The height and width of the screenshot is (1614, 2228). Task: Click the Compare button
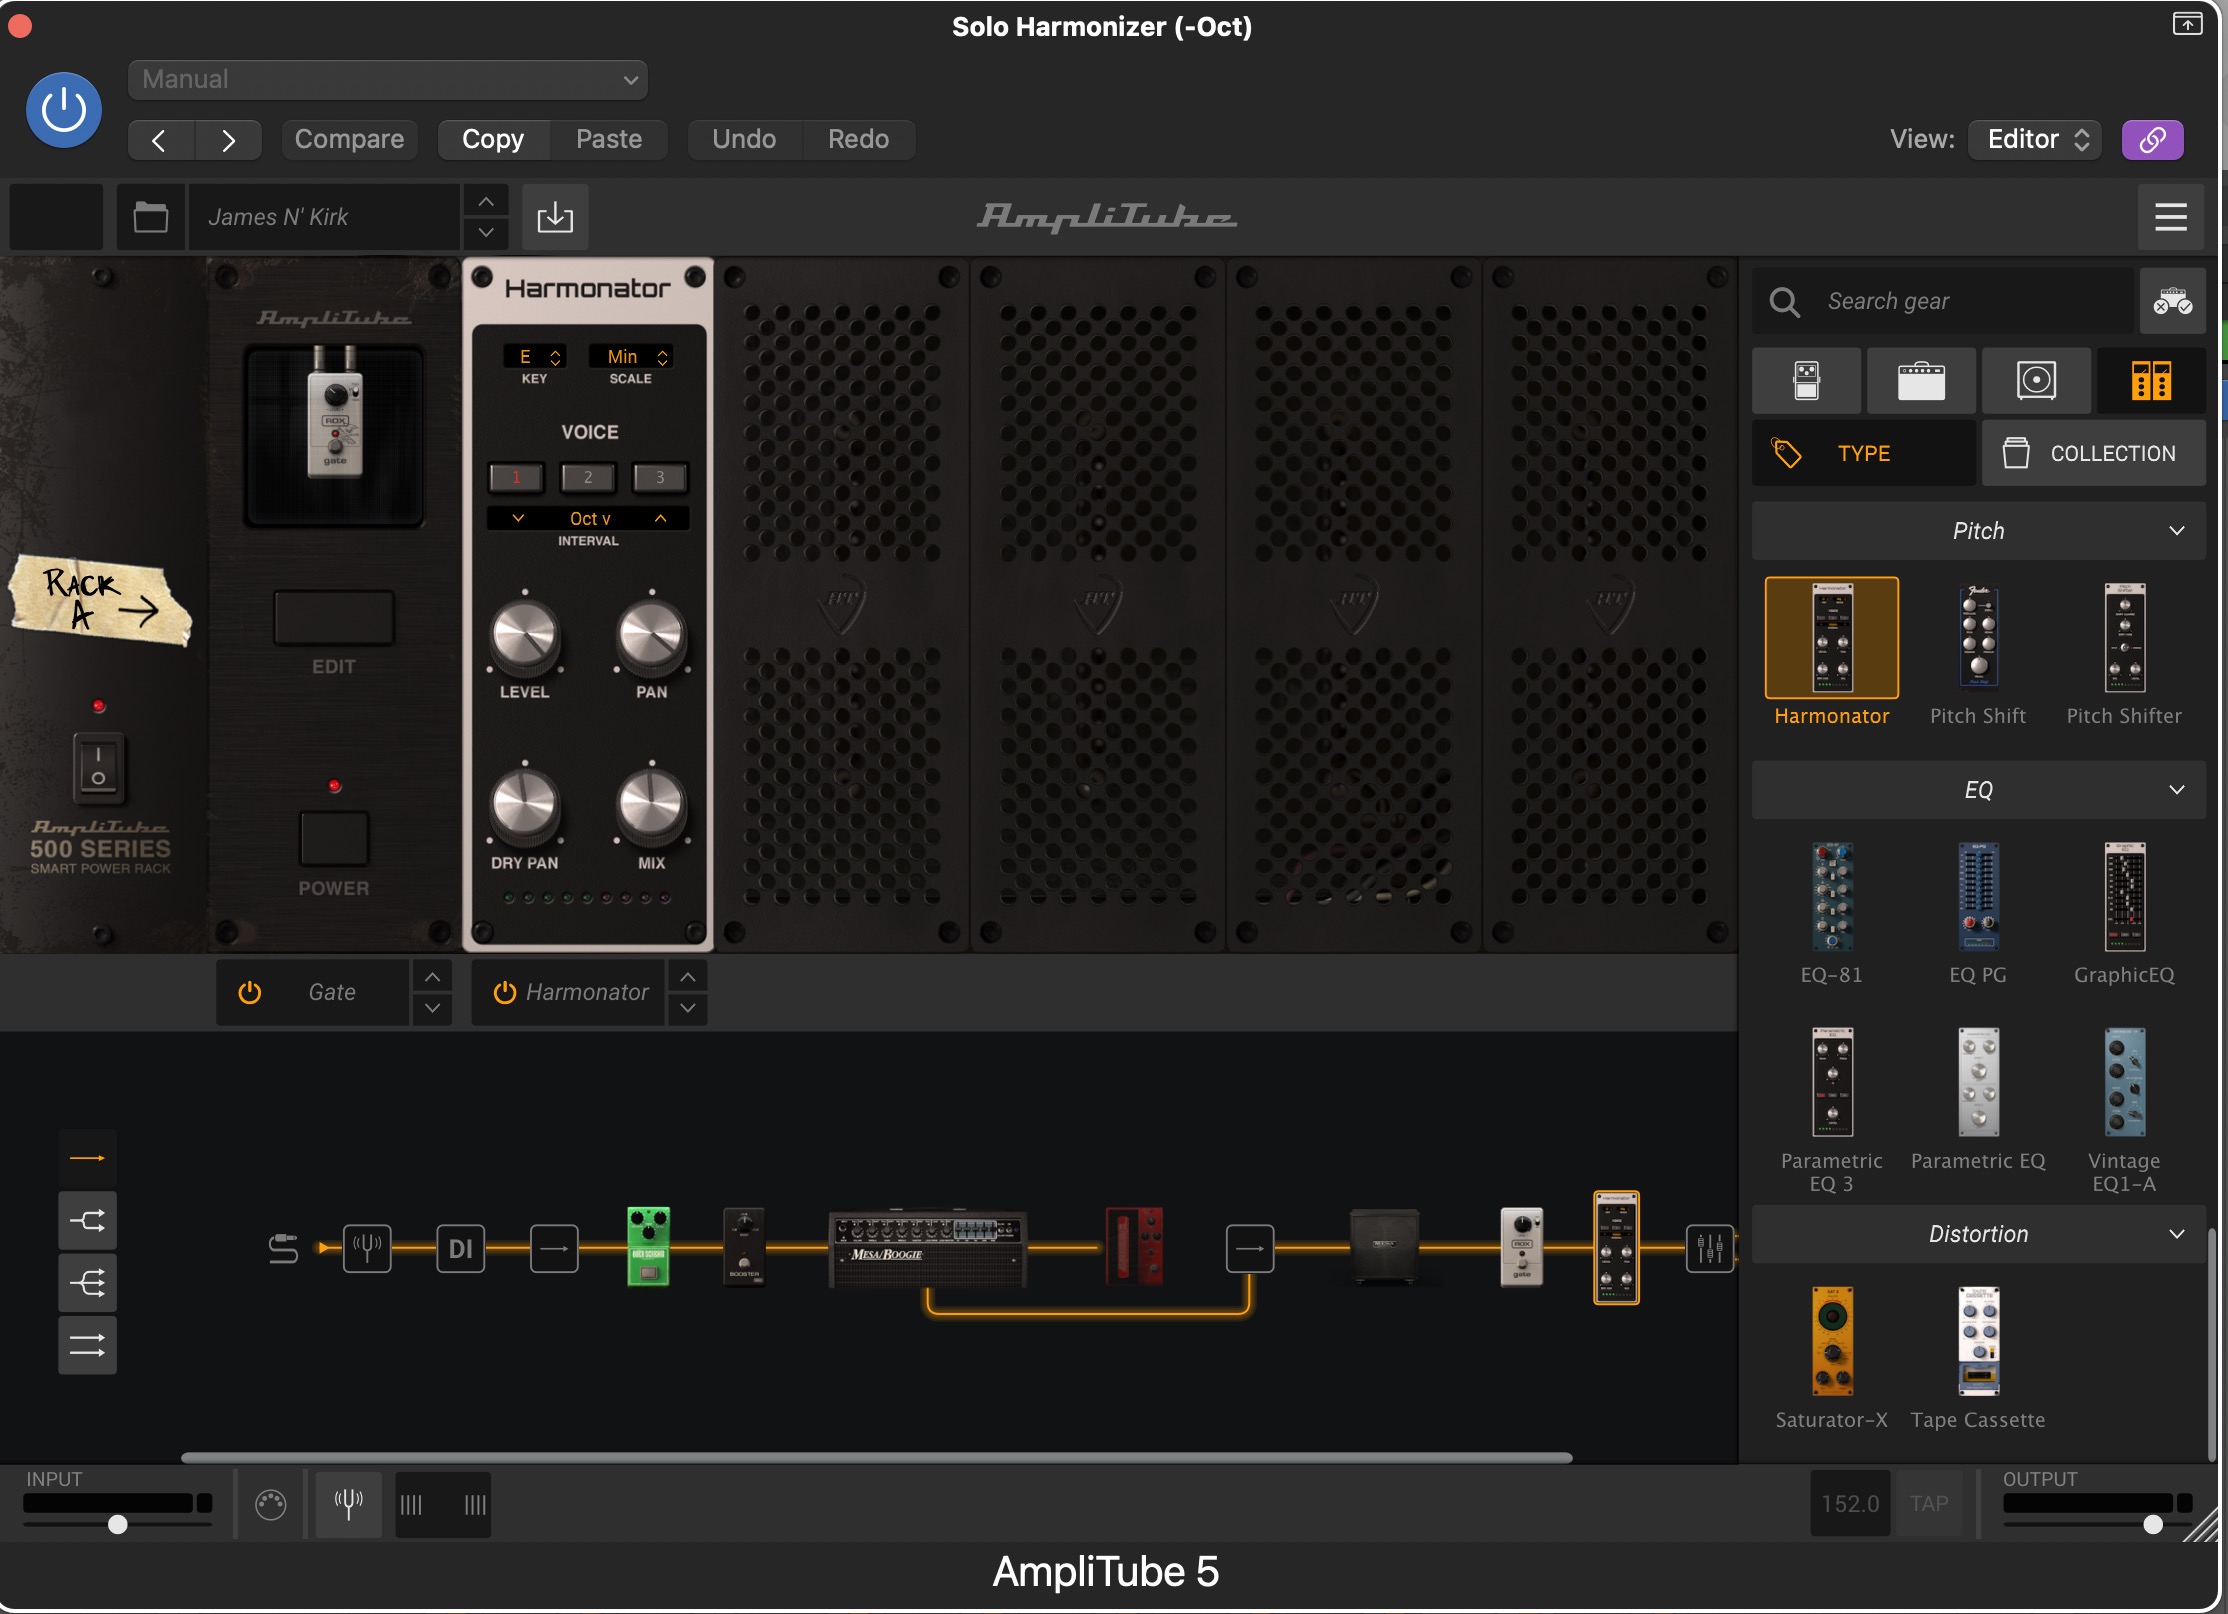(349, 139)
